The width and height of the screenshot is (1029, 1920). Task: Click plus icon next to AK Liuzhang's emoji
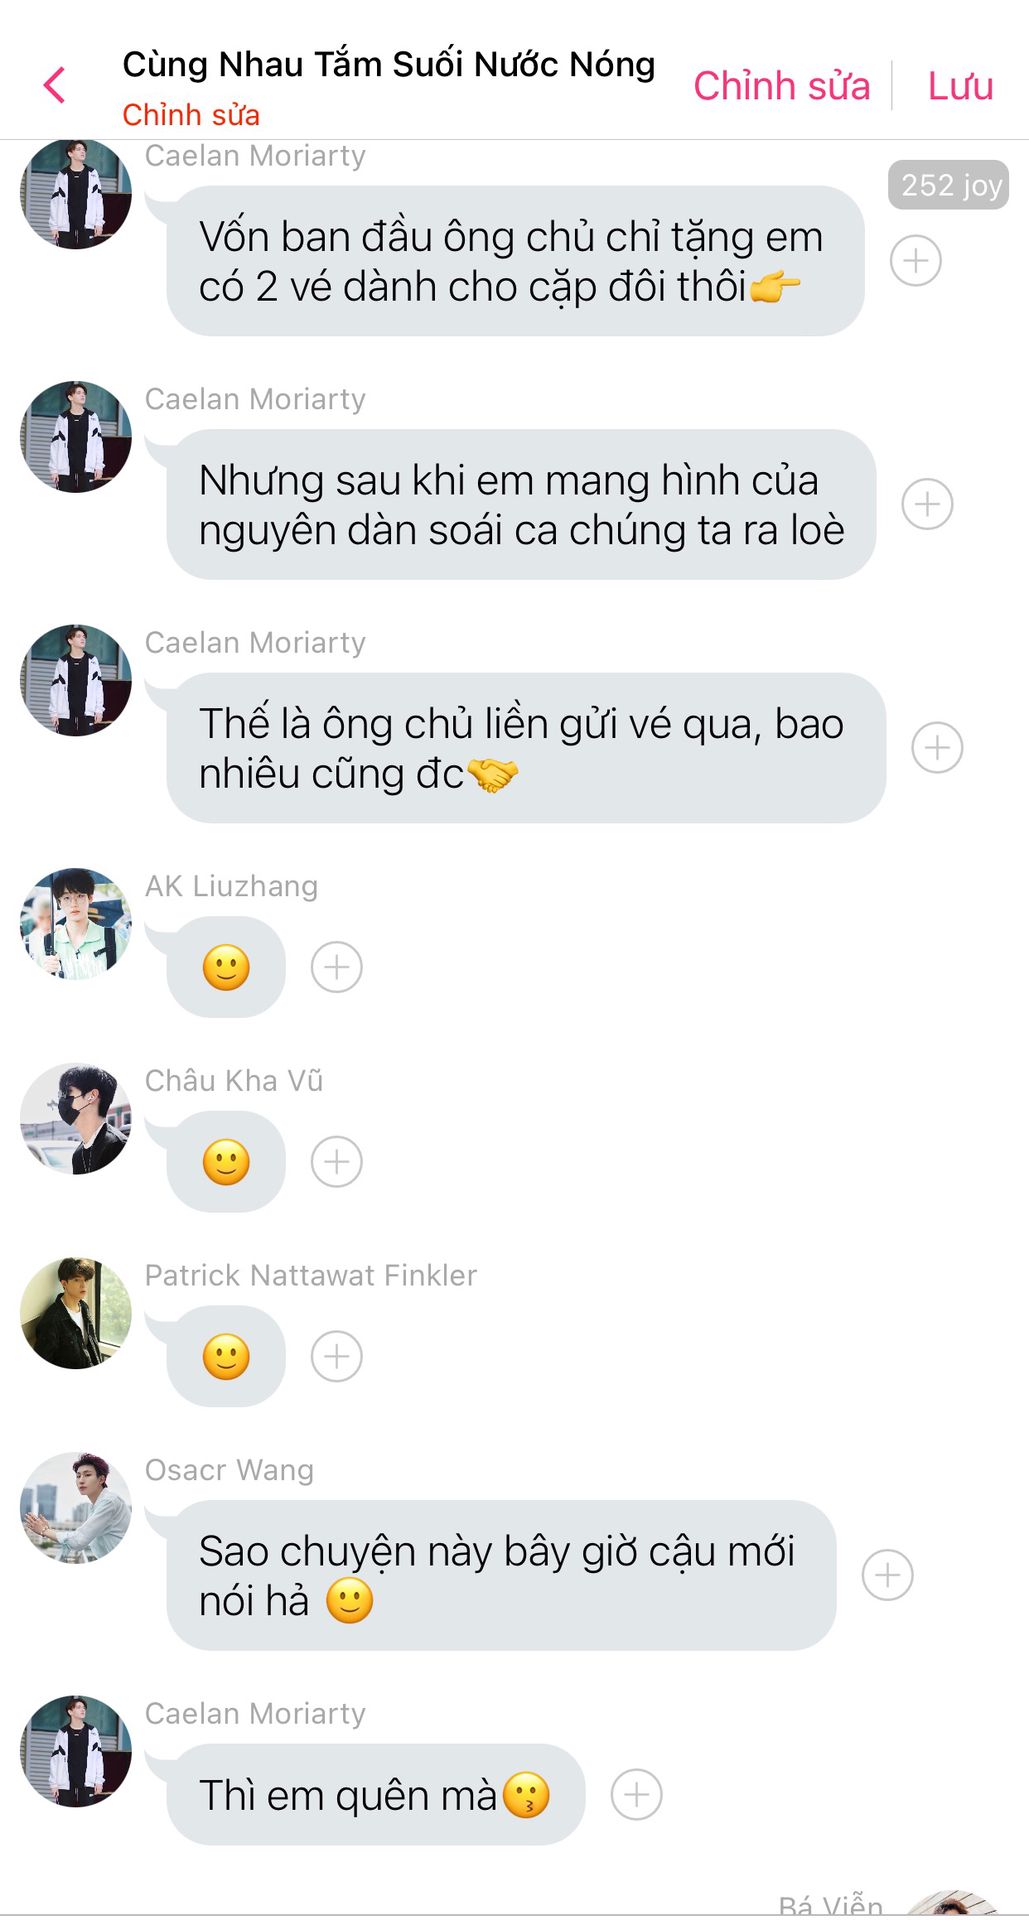tap(336, 967)
